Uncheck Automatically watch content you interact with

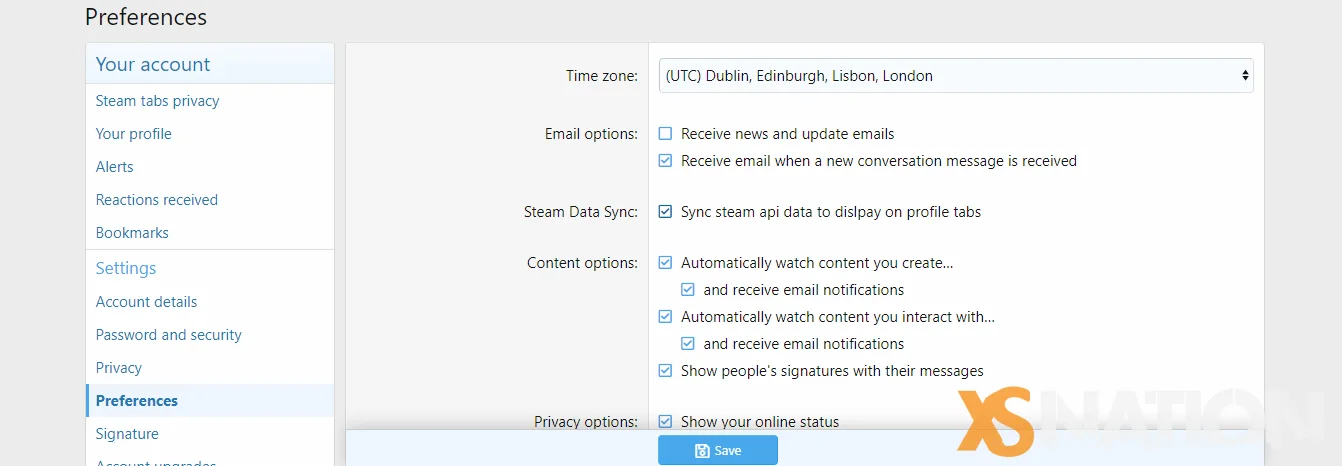665,317
